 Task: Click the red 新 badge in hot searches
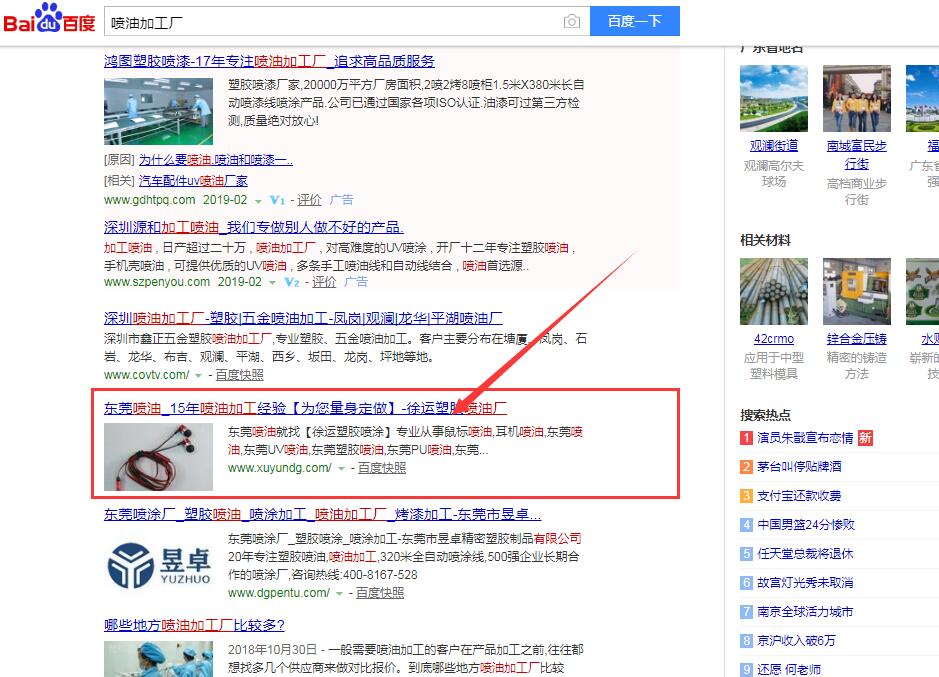pyautogui.click(x=865, y=438)
